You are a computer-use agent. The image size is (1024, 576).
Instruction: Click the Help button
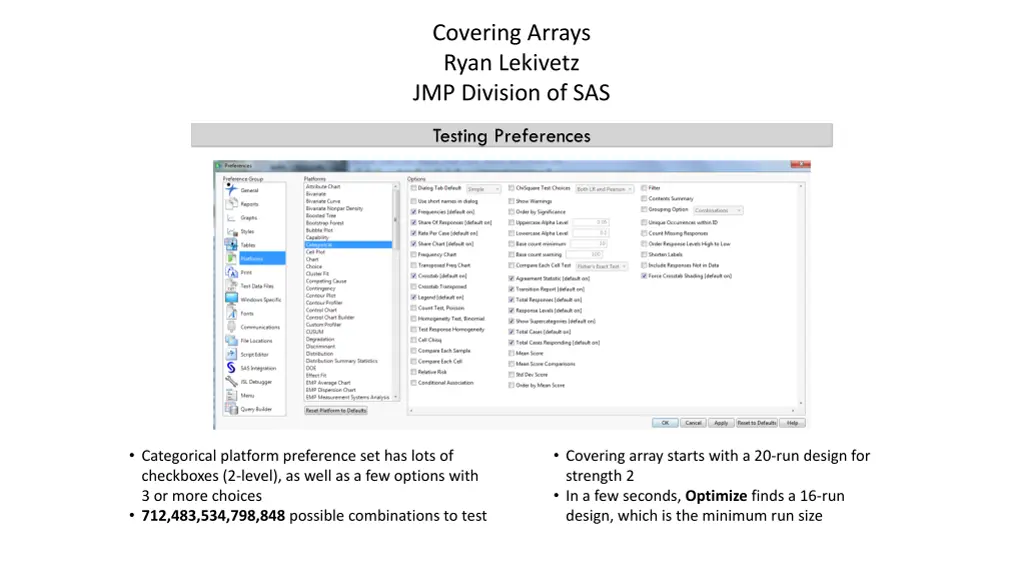tap(792, 423)
